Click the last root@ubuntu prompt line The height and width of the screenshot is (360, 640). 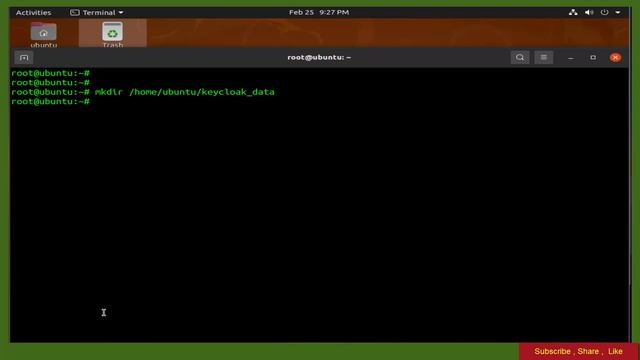point(50,102)
